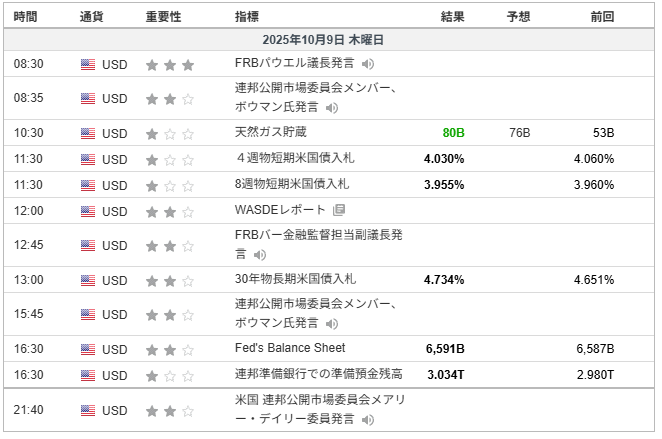The height and width of the screenshot is (439, 662).
Task: Open the 連邦準備銀行での準備預金残高 event
Action: click(x=318, y=374)
